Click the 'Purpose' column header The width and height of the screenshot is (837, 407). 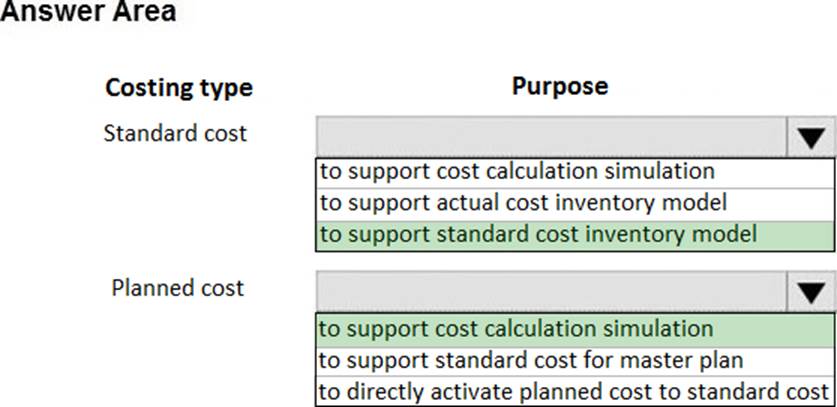(559, 86)
